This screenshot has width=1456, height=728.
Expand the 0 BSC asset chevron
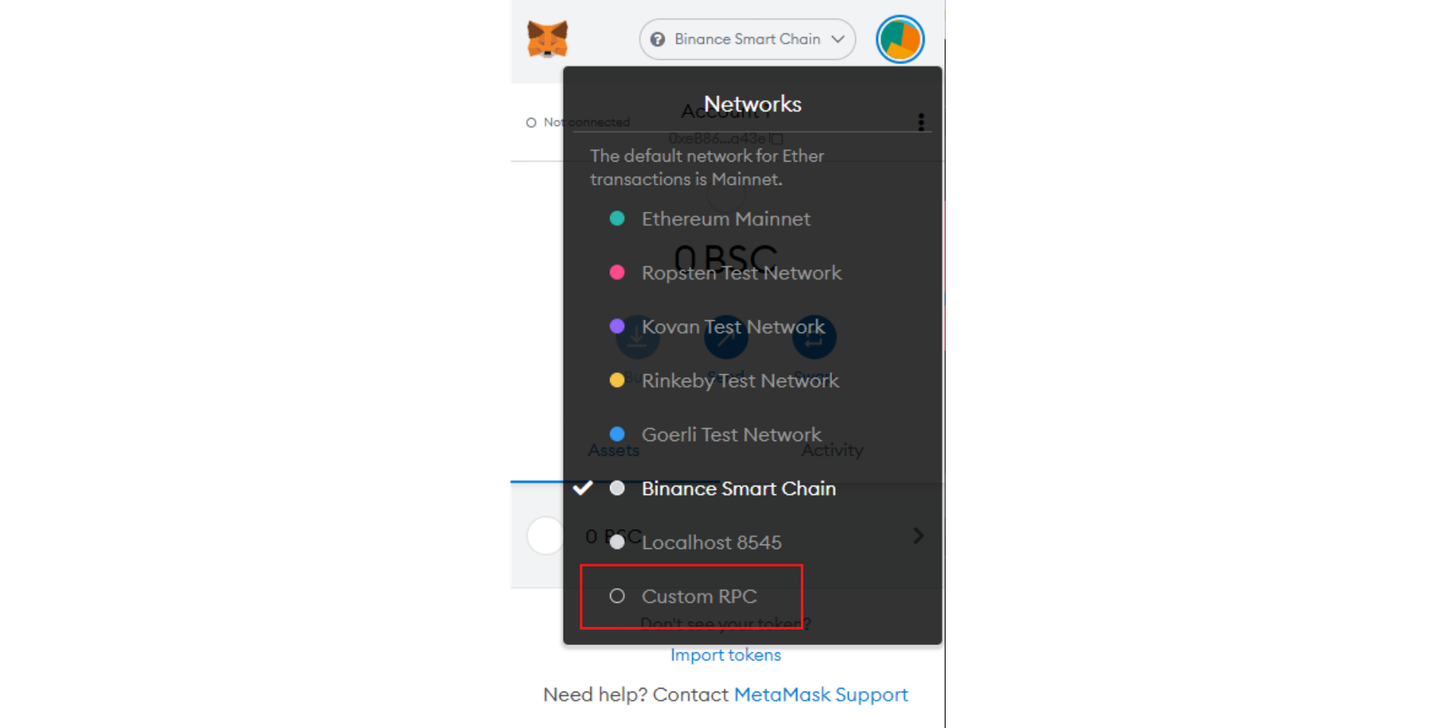click(918, 536)
